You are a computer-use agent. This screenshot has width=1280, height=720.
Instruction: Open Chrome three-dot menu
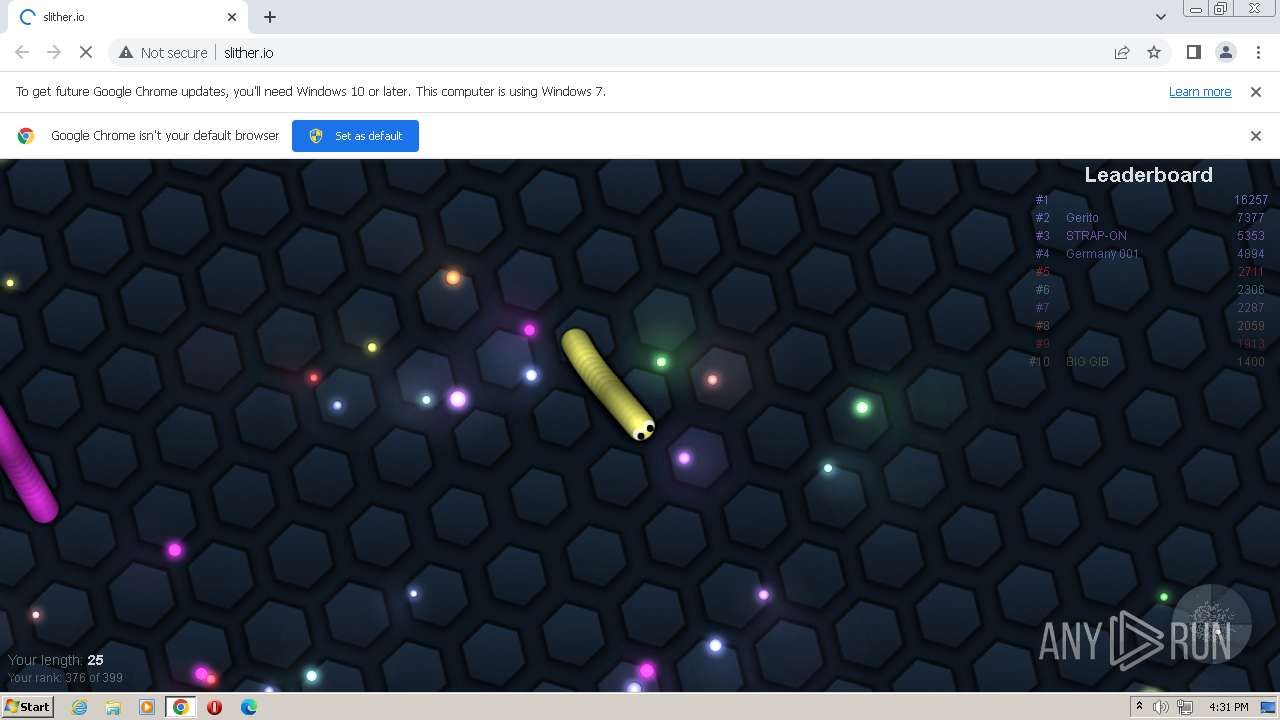pos(1257,52)
